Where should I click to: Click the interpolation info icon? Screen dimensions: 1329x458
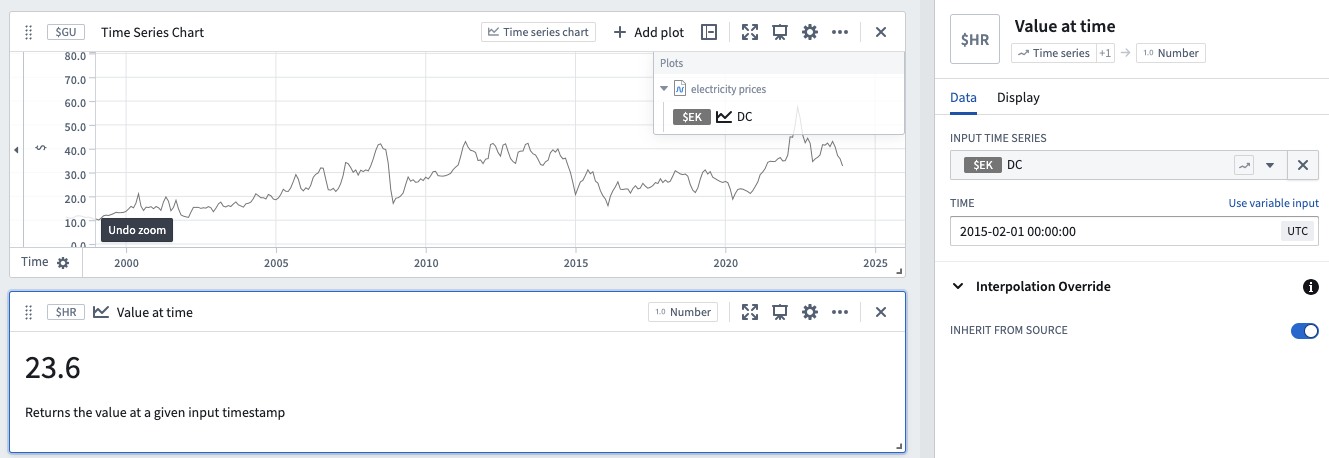pyautogui.click(x=1310, y=287)
